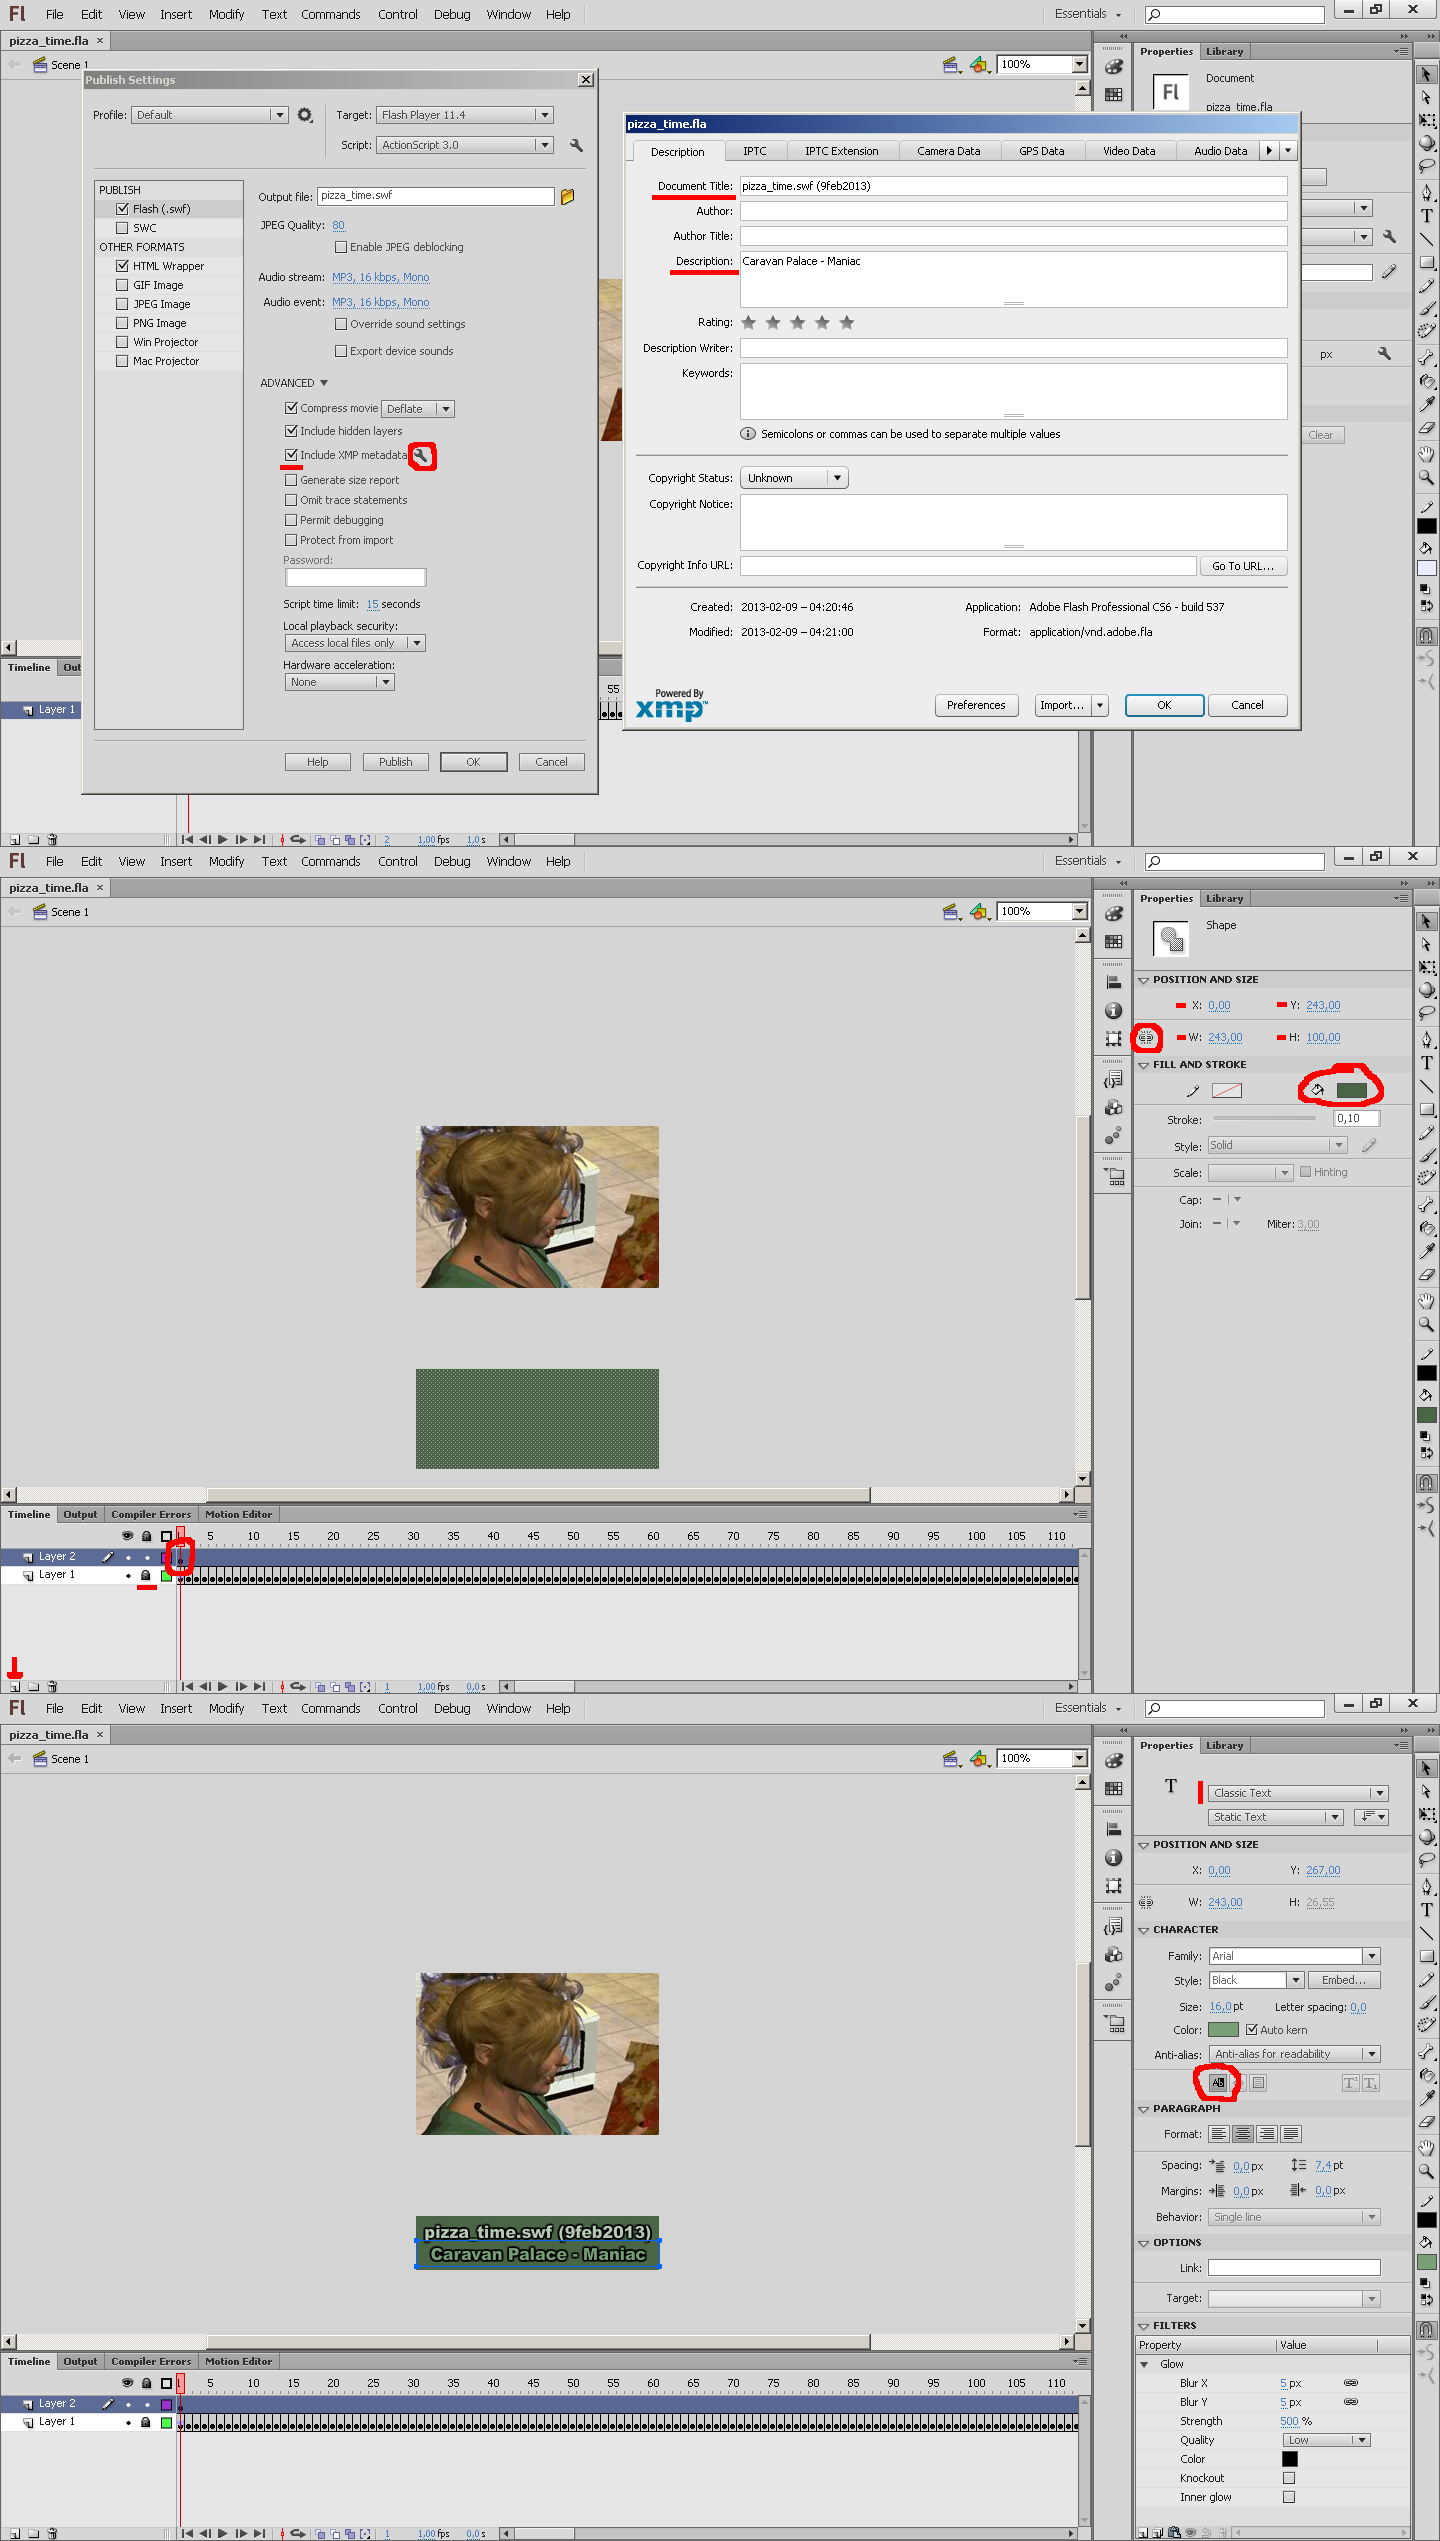The width and height of the screenshot is (1440, 2541).
Task: Open the text Color swatch in Character
Action: tap(1224, 2030)
